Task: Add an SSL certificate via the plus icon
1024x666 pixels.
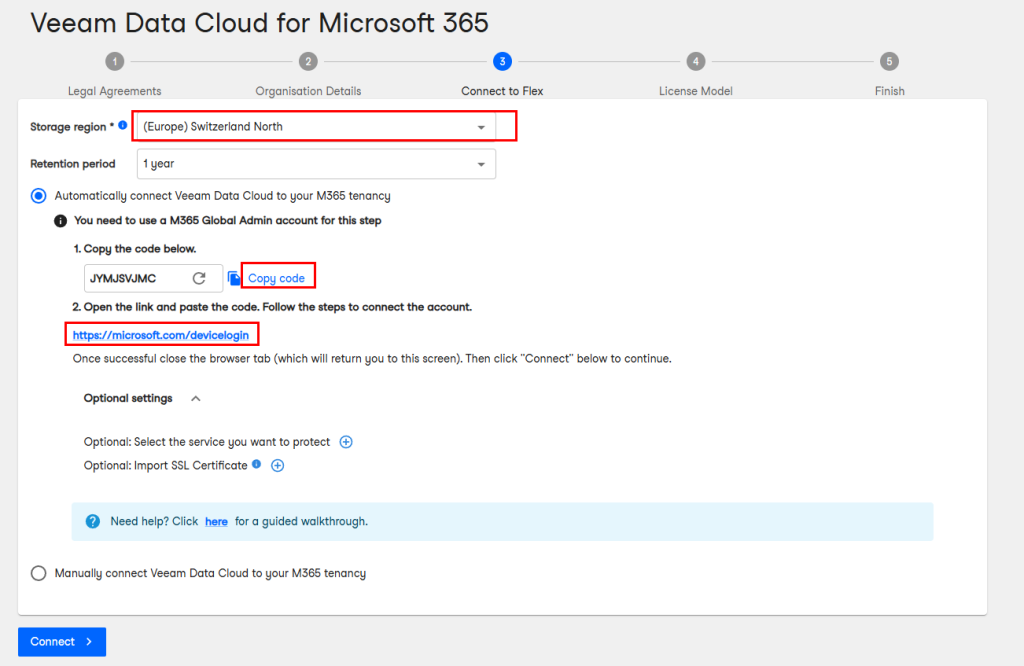Action: point(278,466)
